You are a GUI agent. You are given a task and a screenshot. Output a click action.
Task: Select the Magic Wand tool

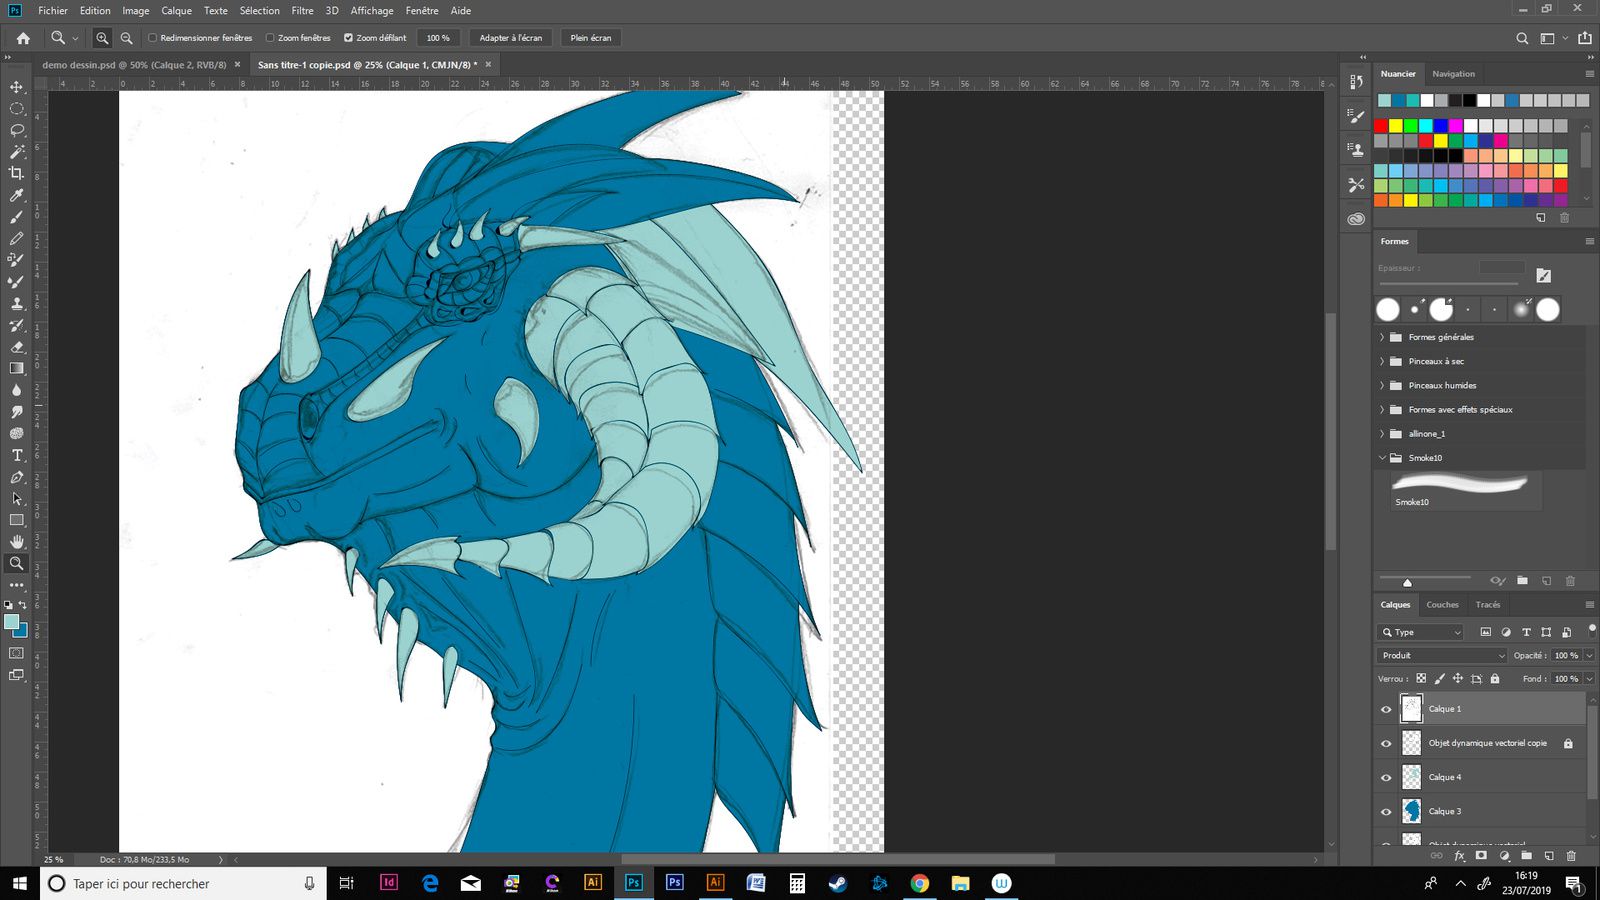[17, 152]
